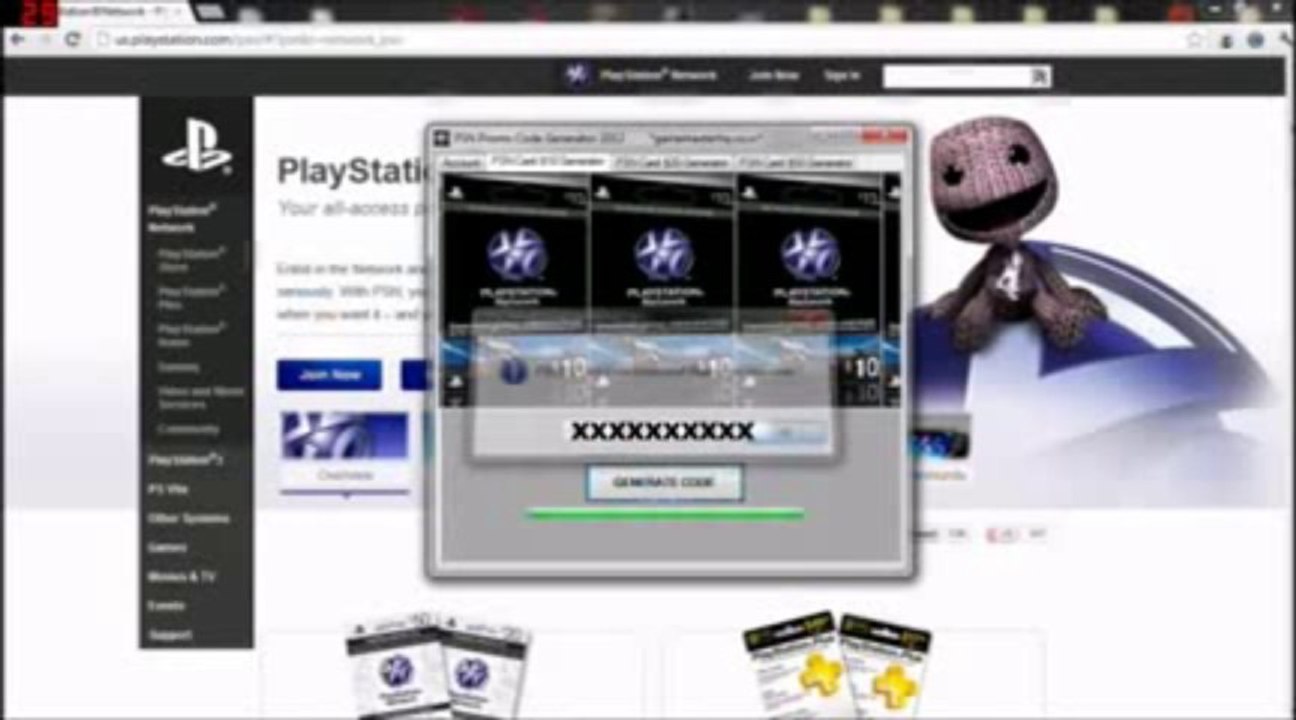Go back using the browser back arrow
Image resolution: width=1296 pixels, height=720 pixels.
tap(17, 40)
